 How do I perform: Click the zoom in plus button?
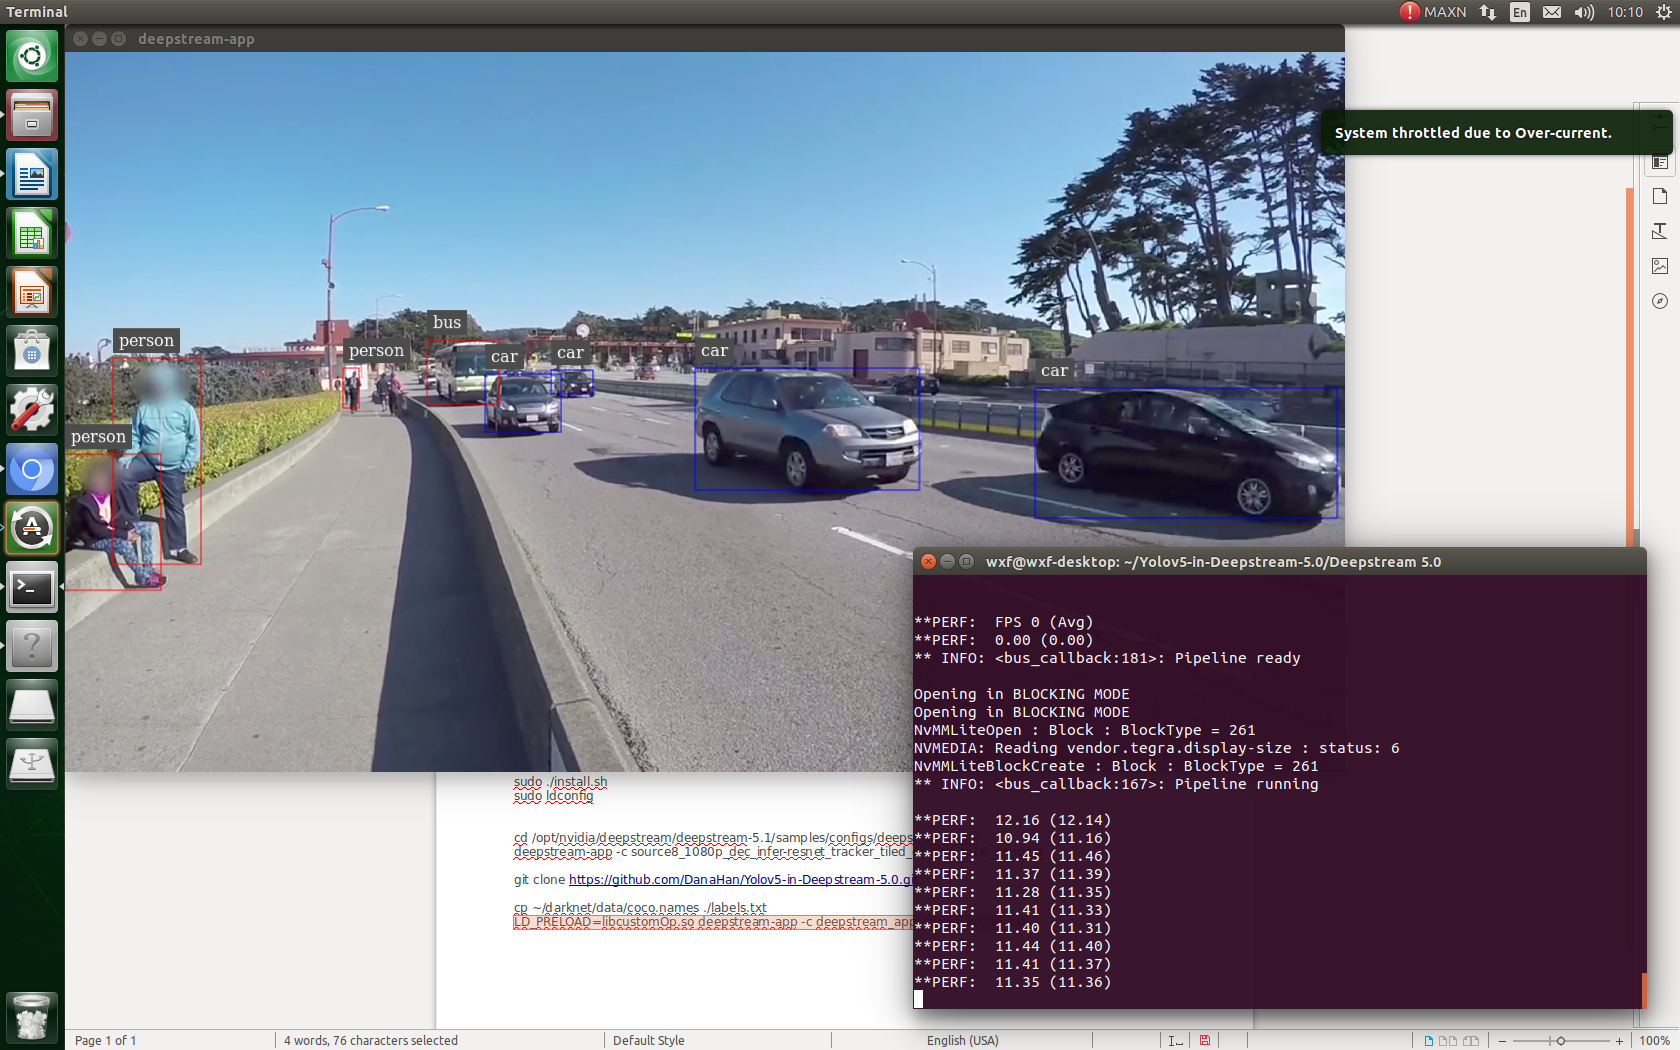click(x=1617, y=1040)
